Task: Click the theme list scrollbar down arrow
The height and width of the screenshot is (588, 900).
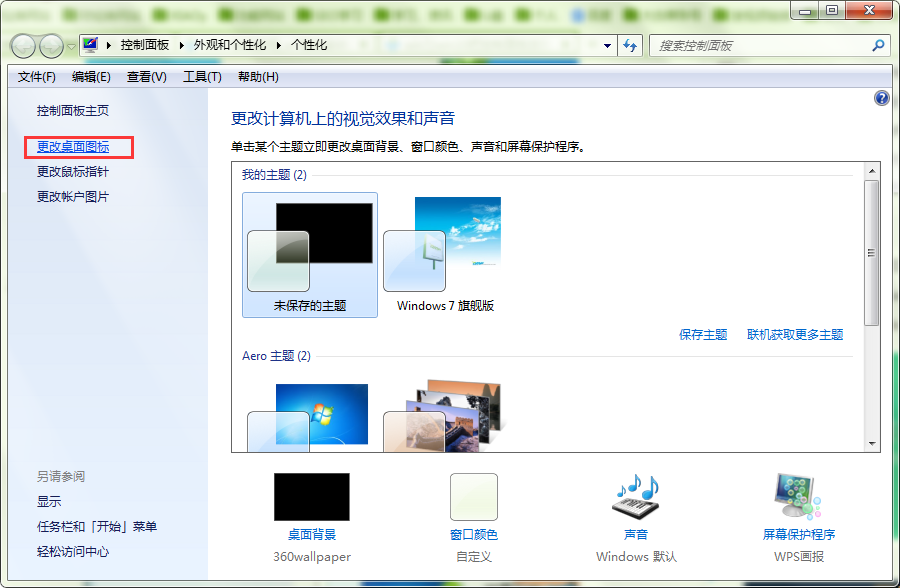Action: [x=871, y=443]
